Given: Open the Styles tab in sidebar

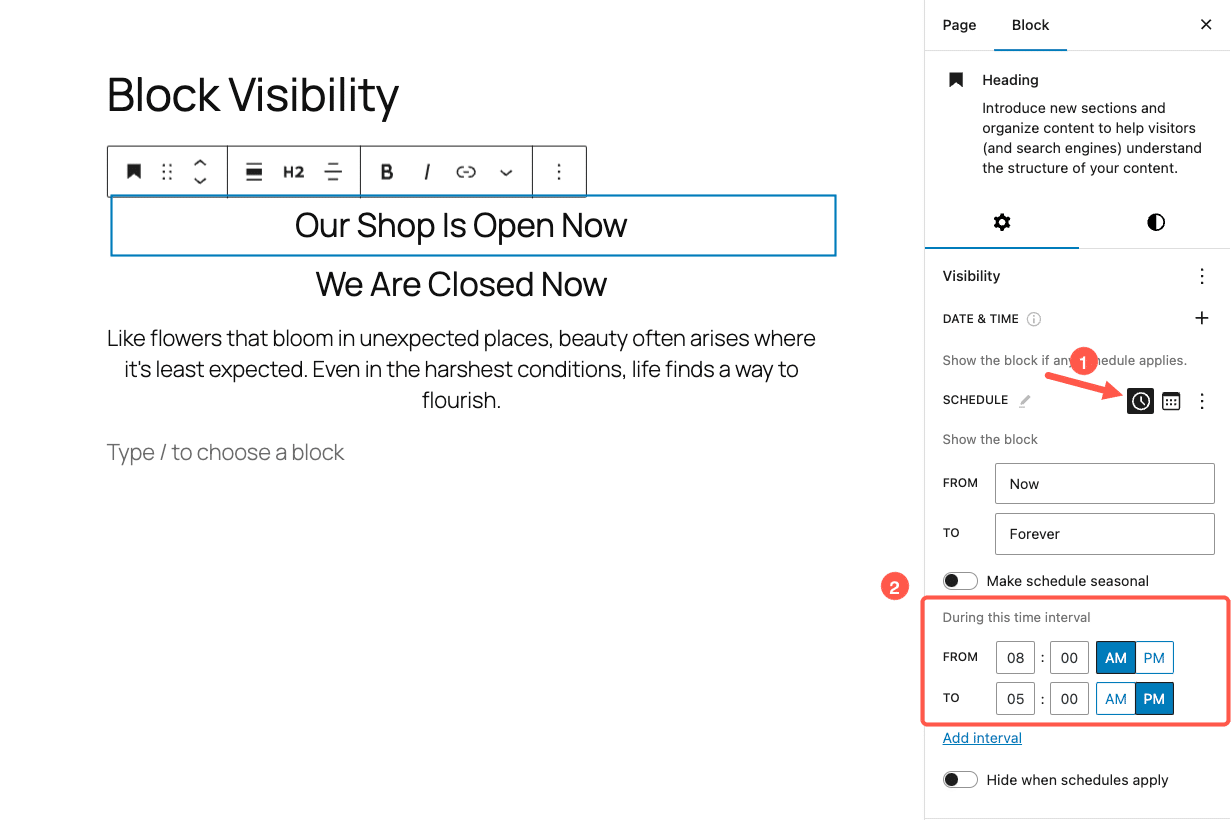Looking at the screenshot, I should pos(1155,222).
